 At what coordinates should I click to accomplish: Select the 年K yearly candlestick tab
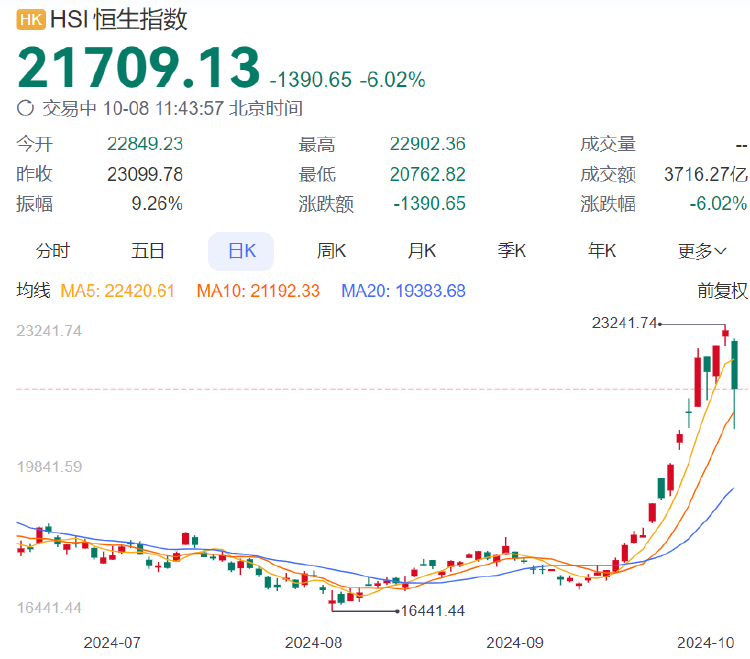(x=602, y=251)
